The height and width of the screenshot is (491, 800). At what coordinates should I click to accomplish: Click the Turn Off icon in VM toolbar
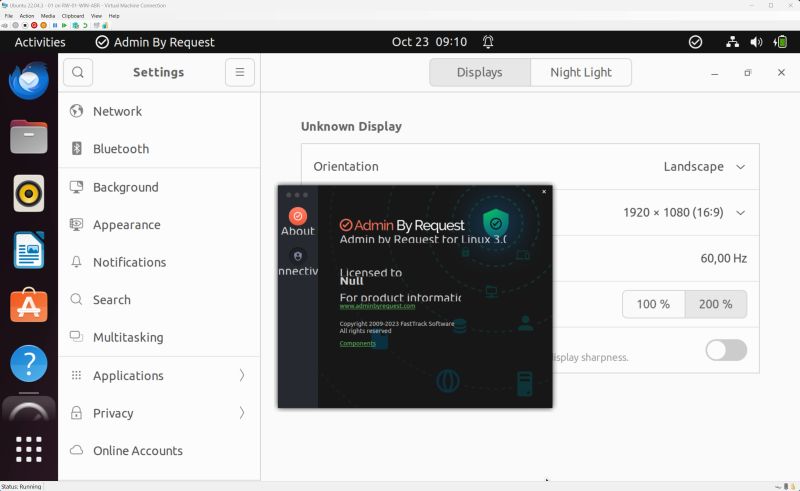[x=24, y=25]
